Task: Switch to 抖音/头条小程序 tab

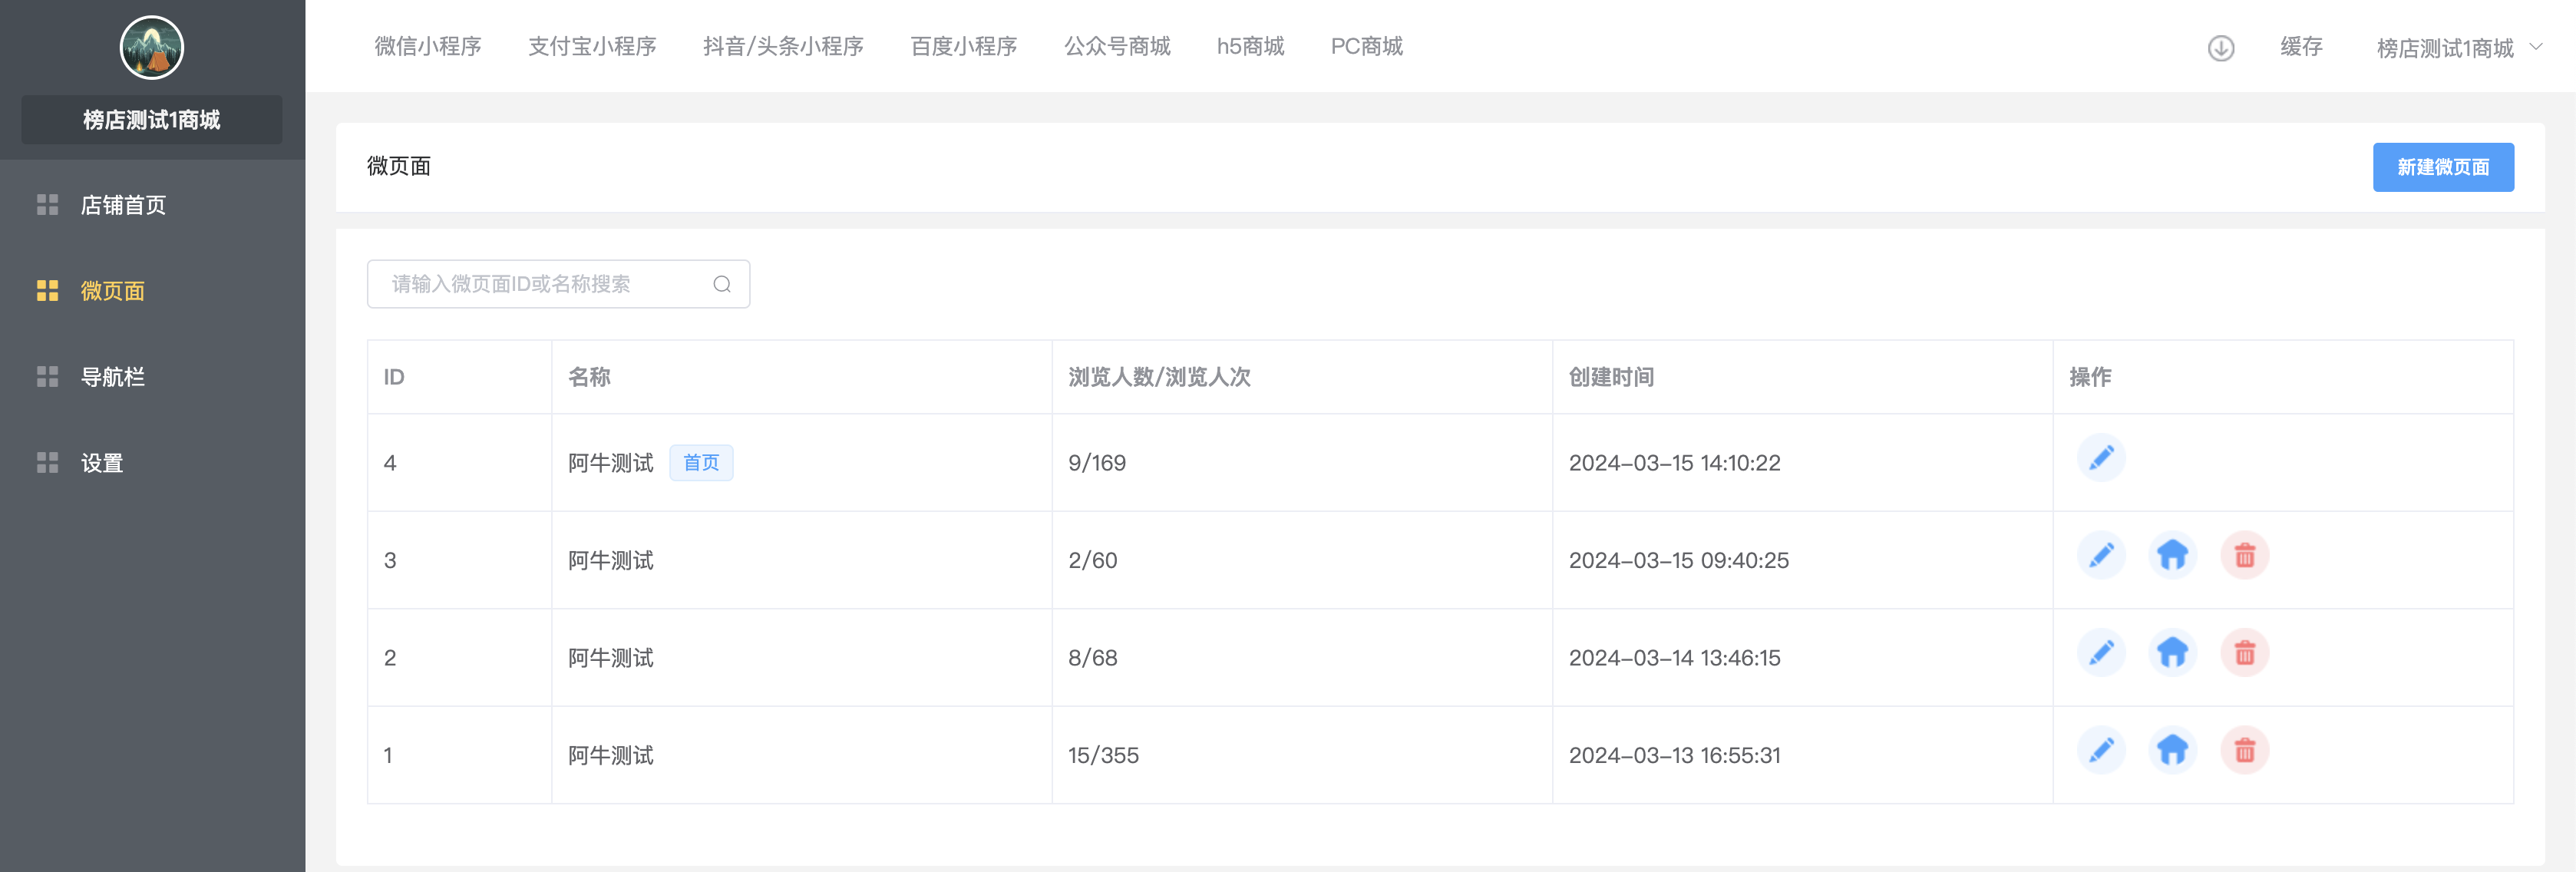Action: pos(783,46)
